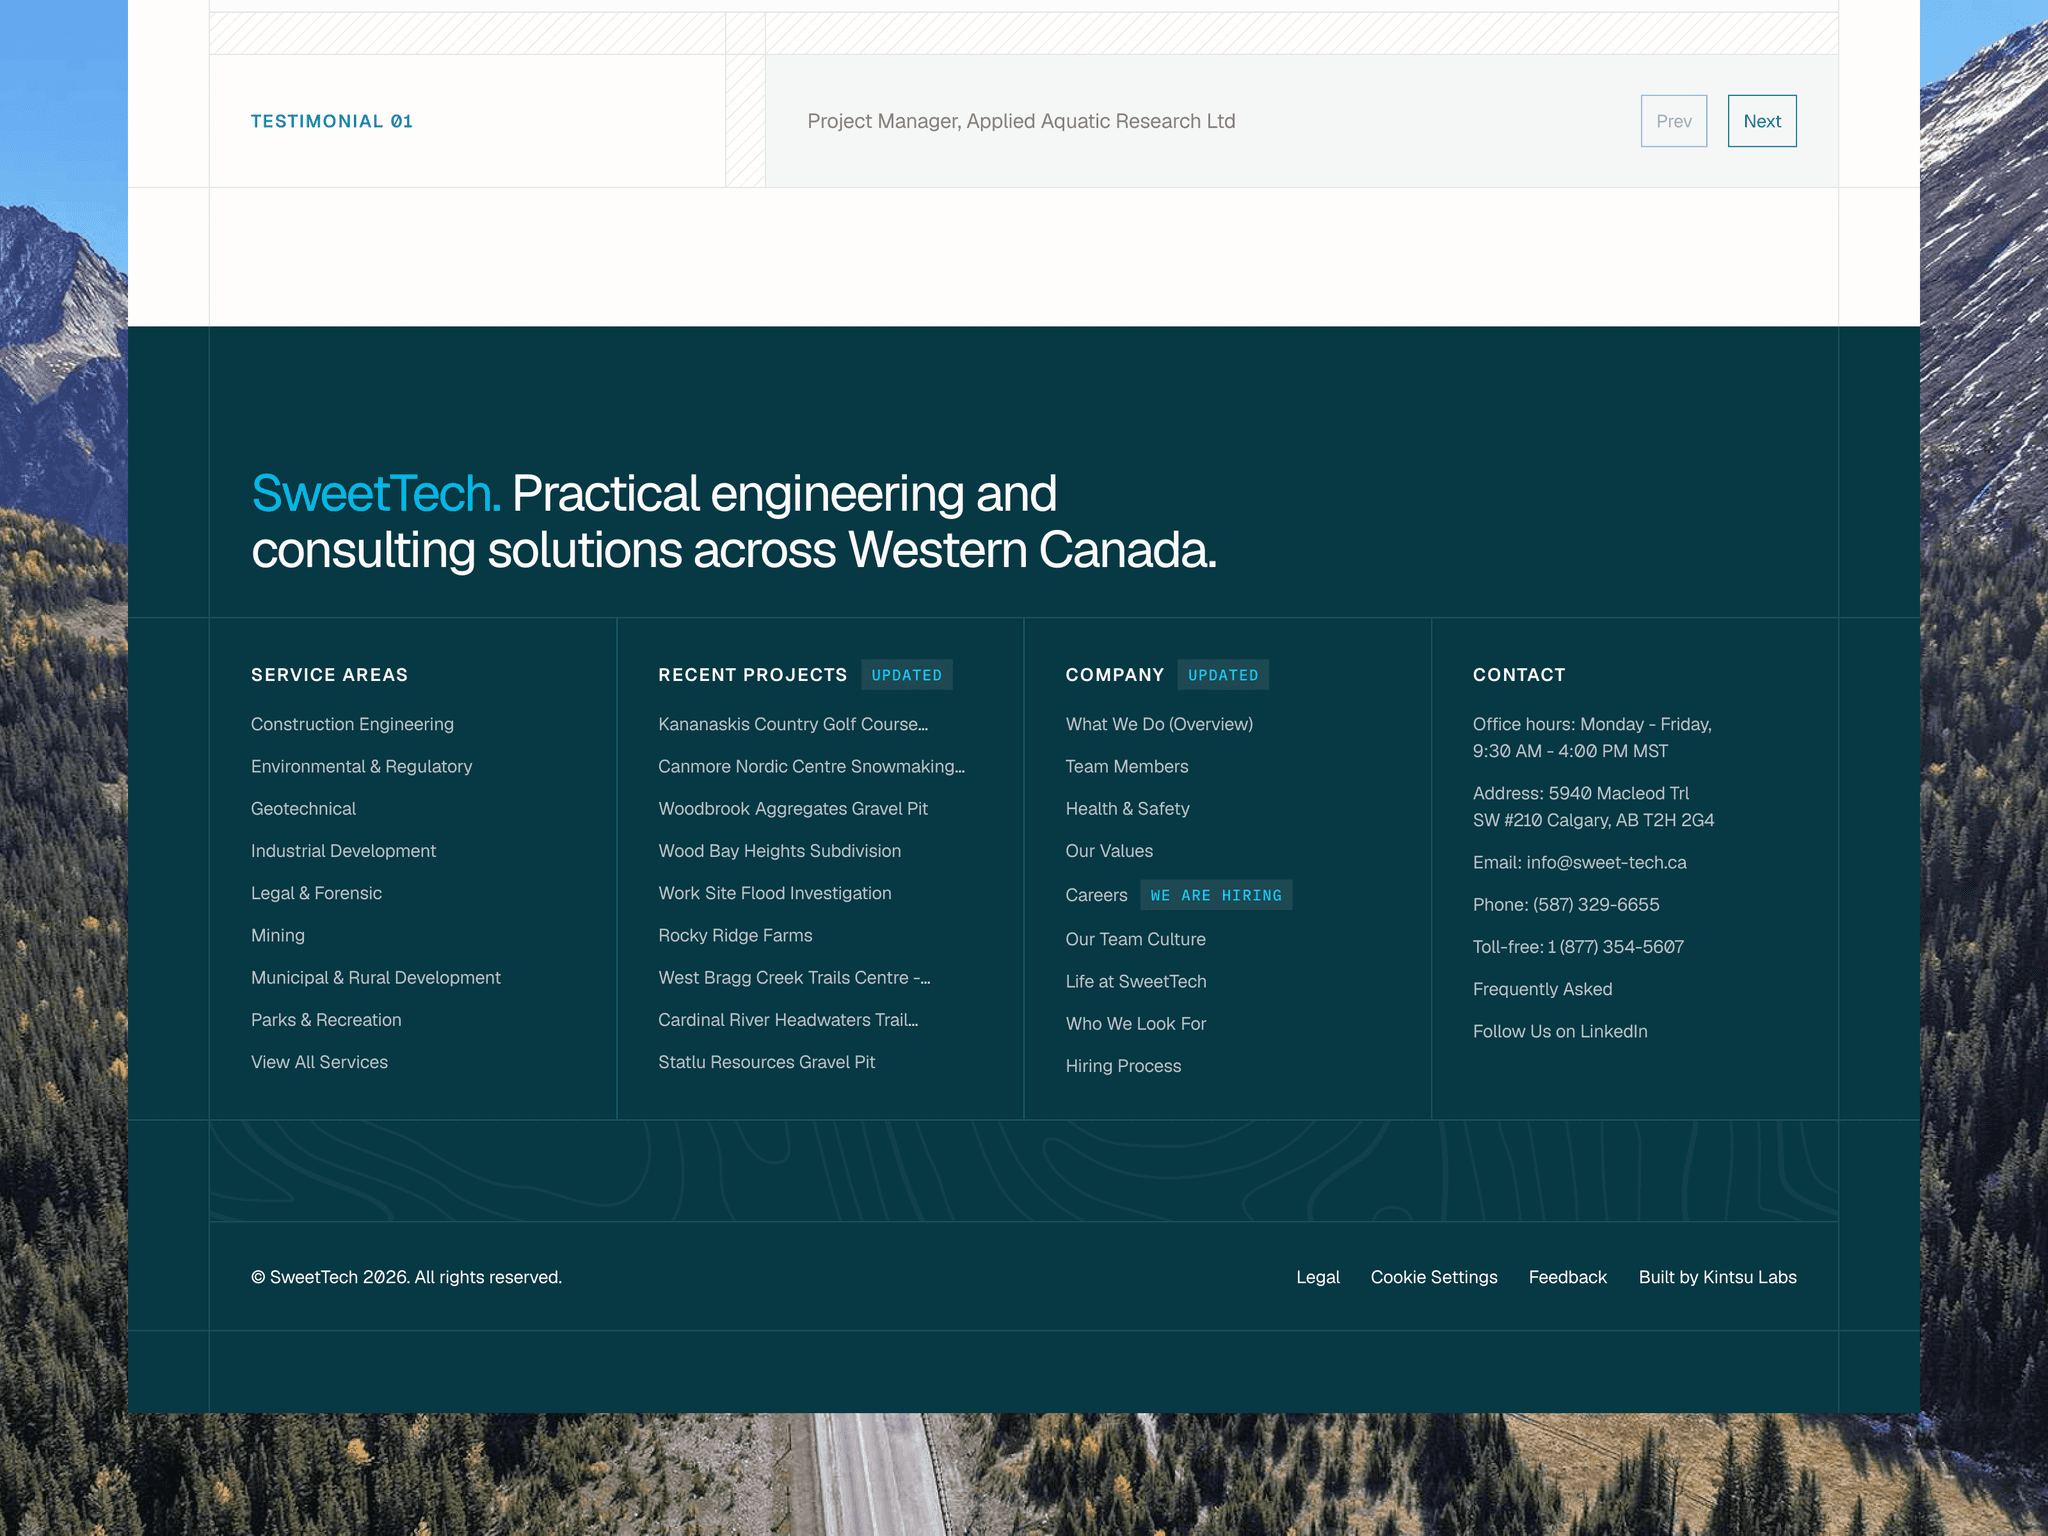Open the Careers link
2048x1536 pixels.
click(x=1096, y=895)
